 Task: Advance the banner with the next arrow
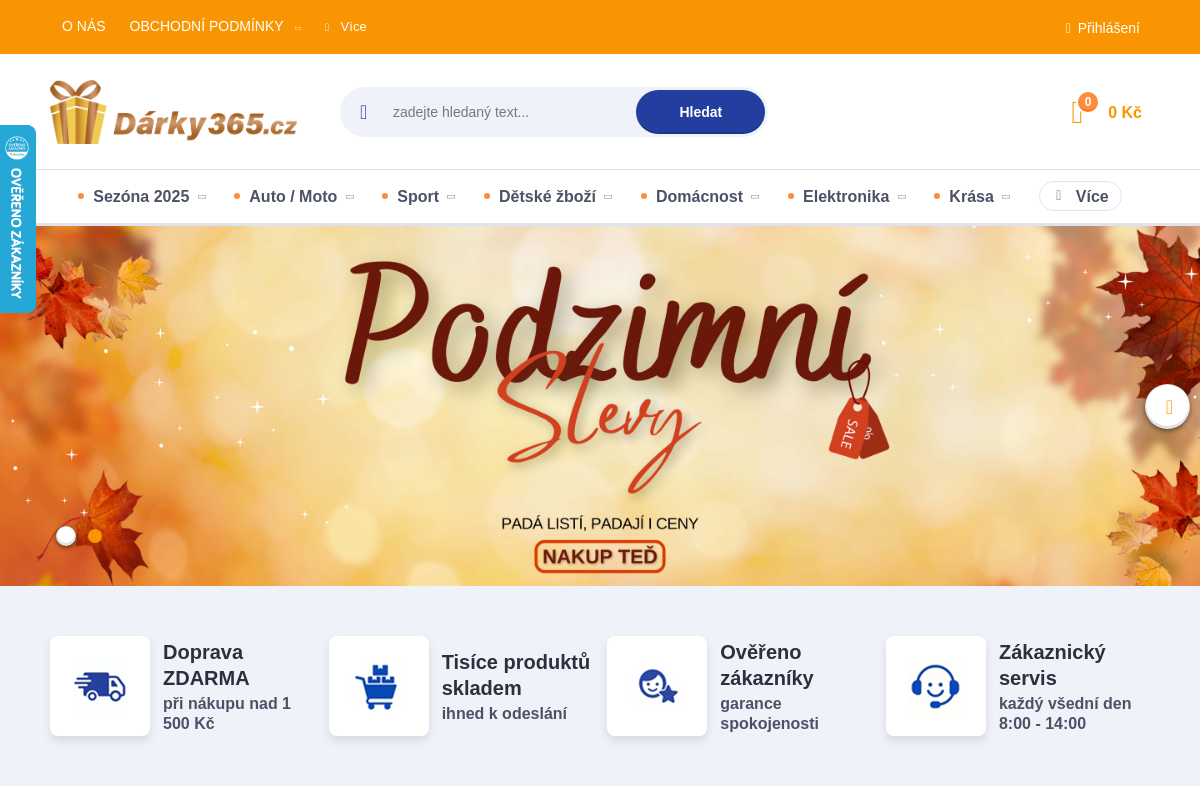click(1167, 407)
